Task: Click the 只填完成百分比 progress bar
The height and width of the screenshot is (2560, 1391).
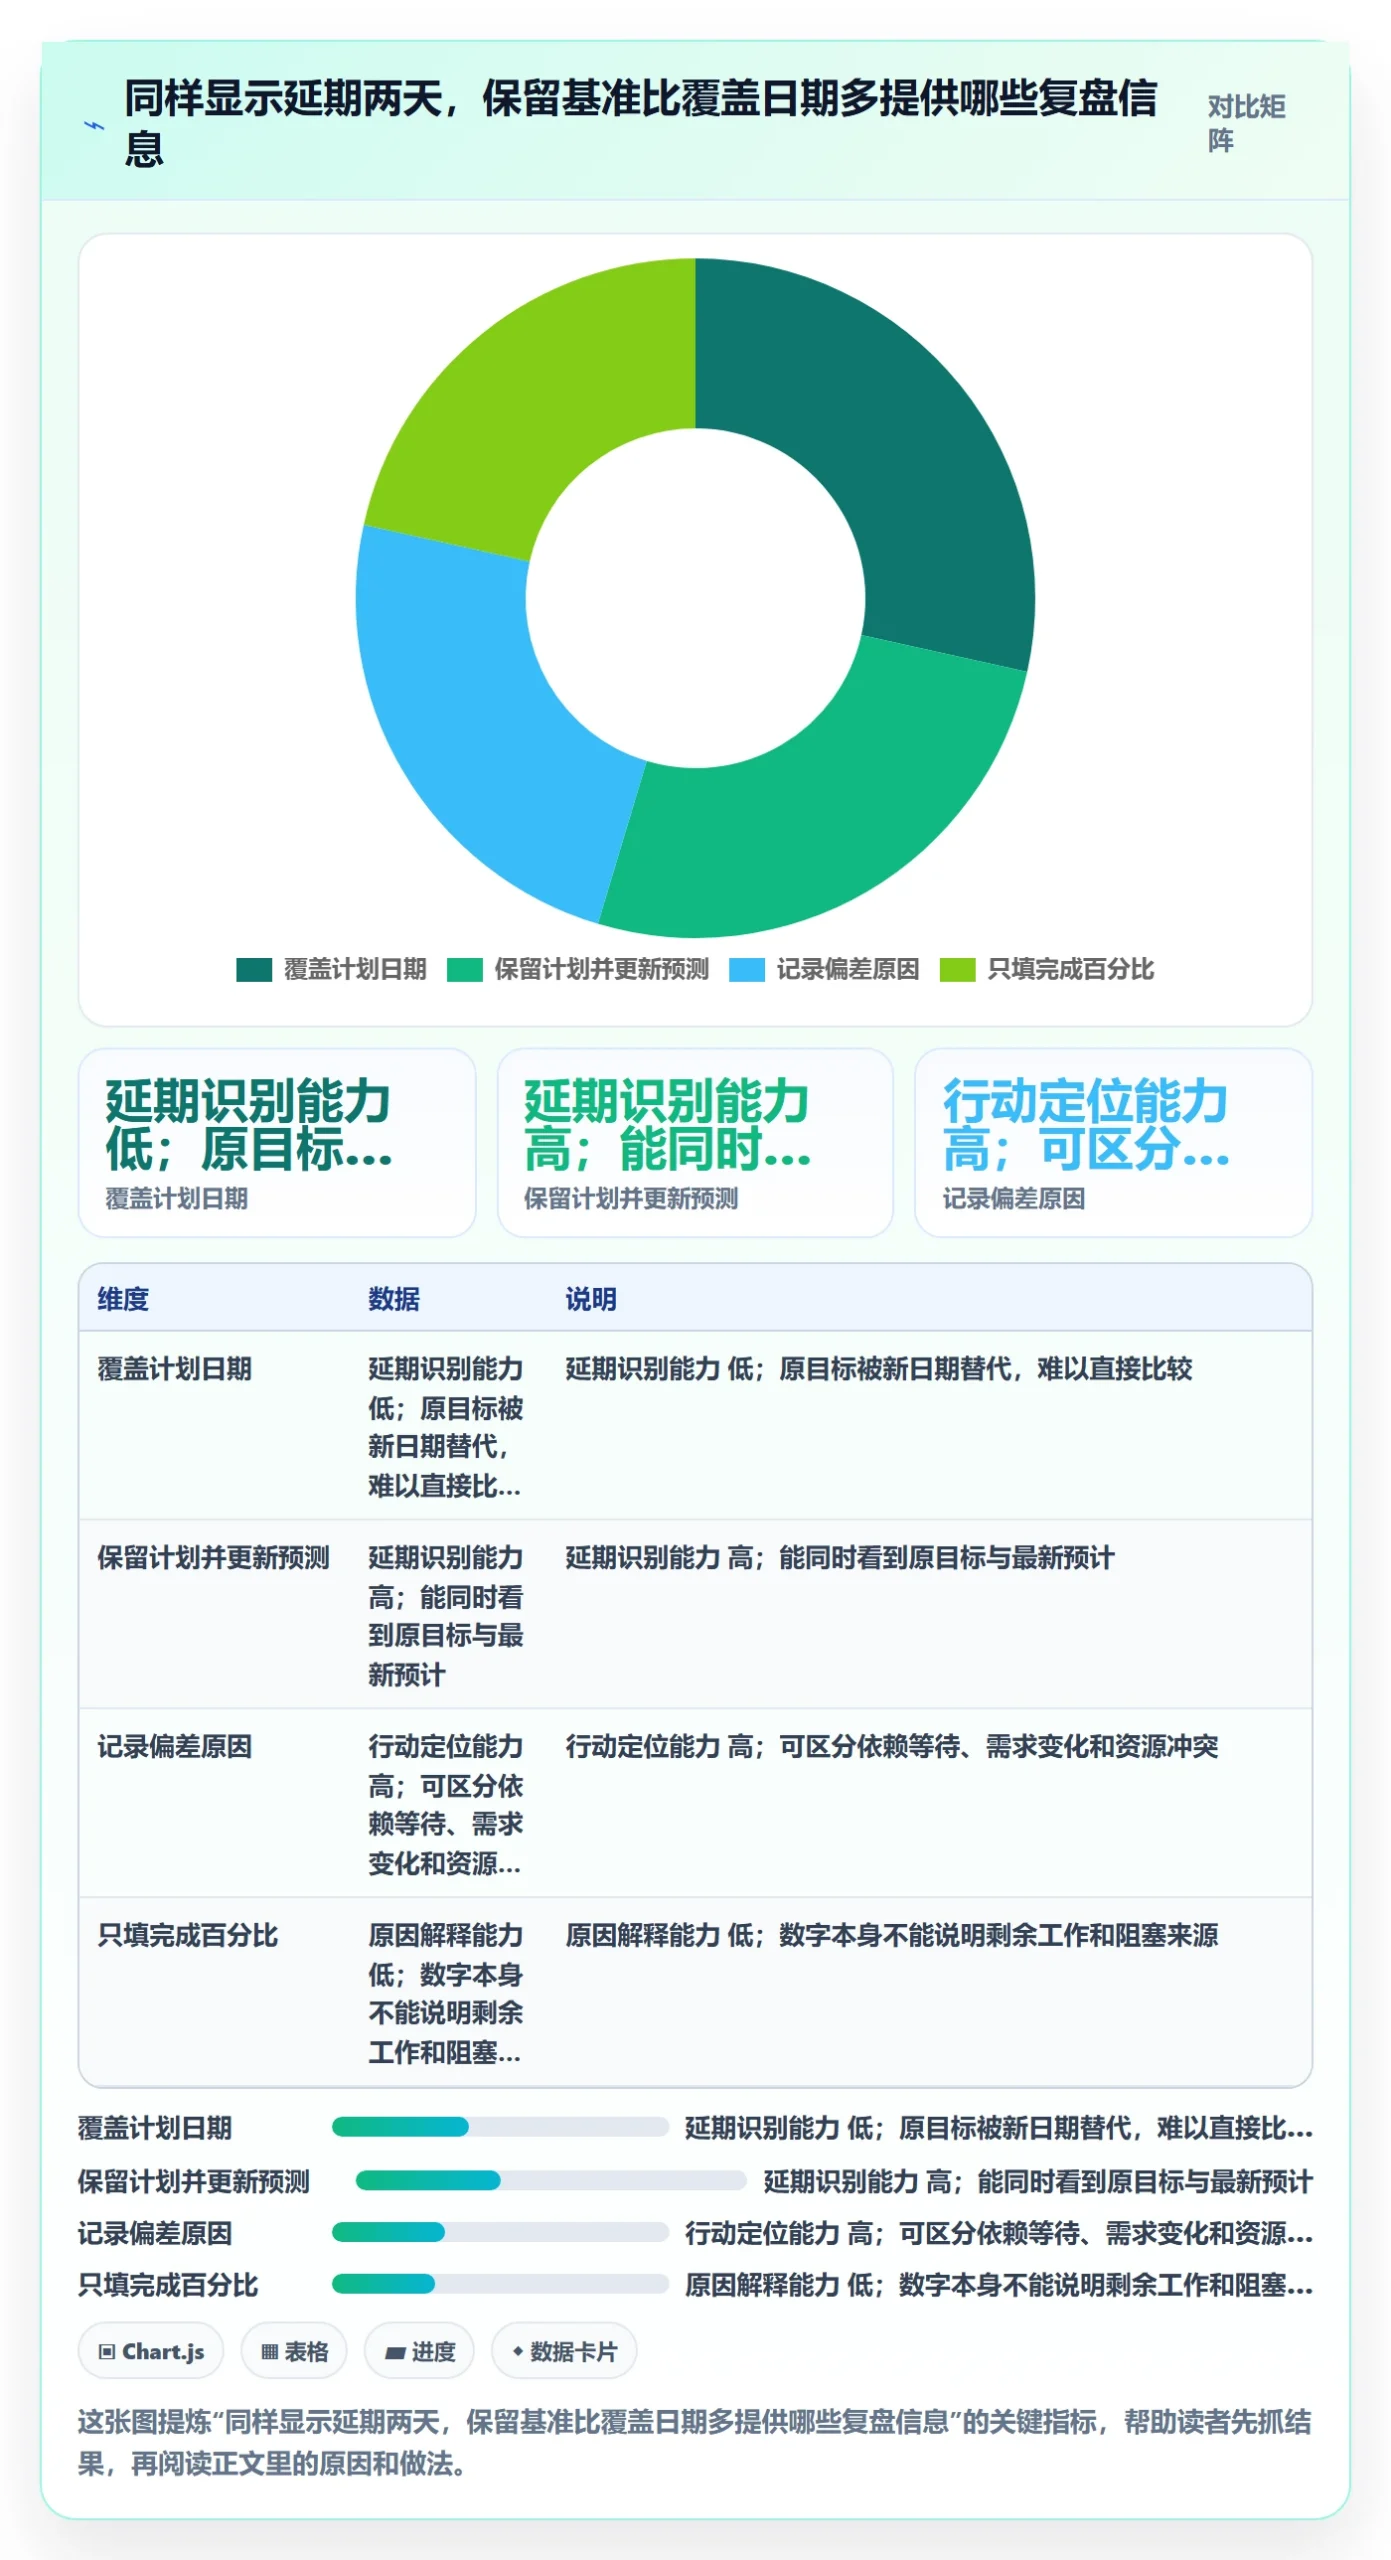Action: 500,2284
